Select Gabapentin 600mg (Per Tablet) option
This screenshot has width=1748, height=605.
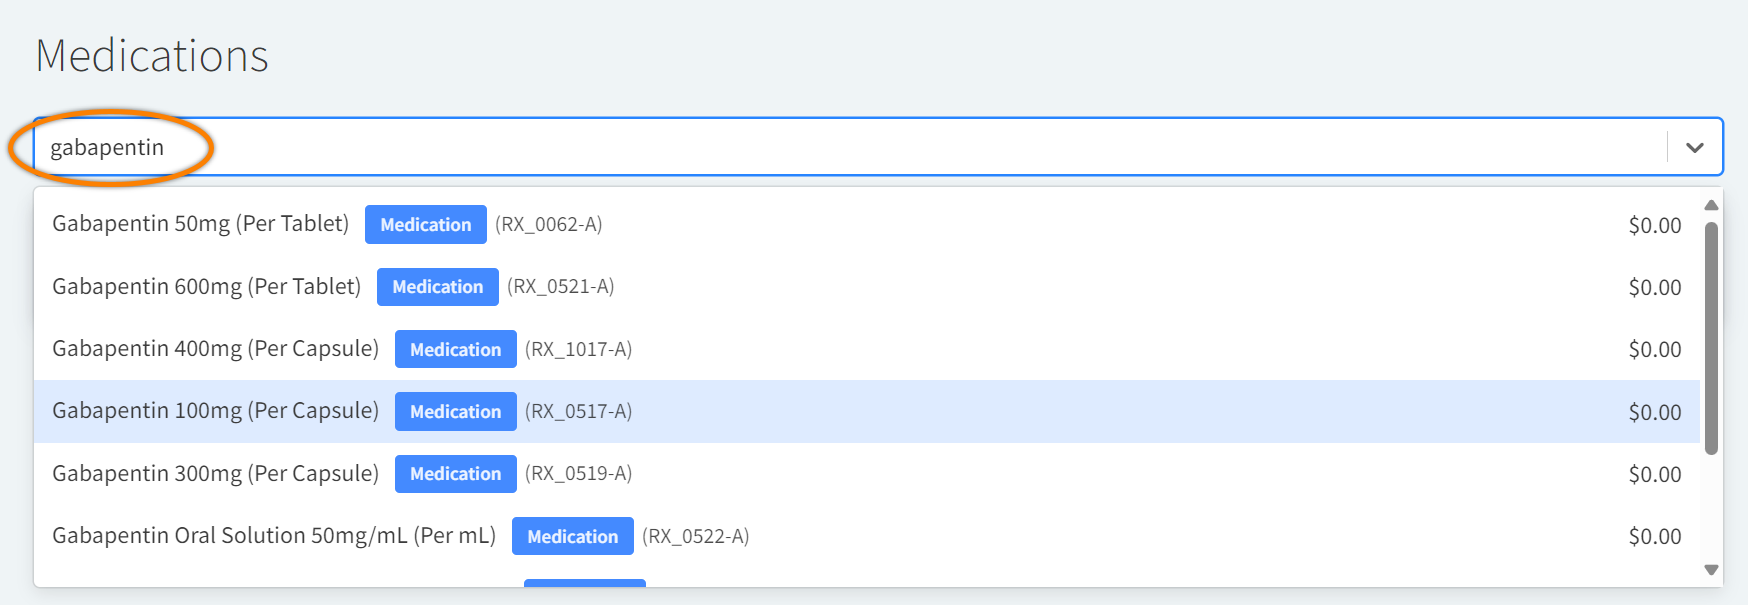206,287
